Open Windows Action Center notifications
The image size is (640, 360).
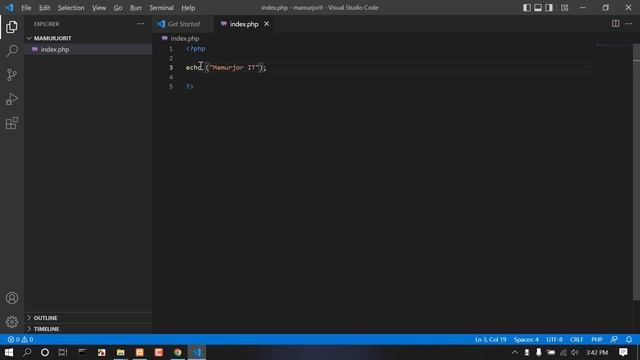pos(623,352)
